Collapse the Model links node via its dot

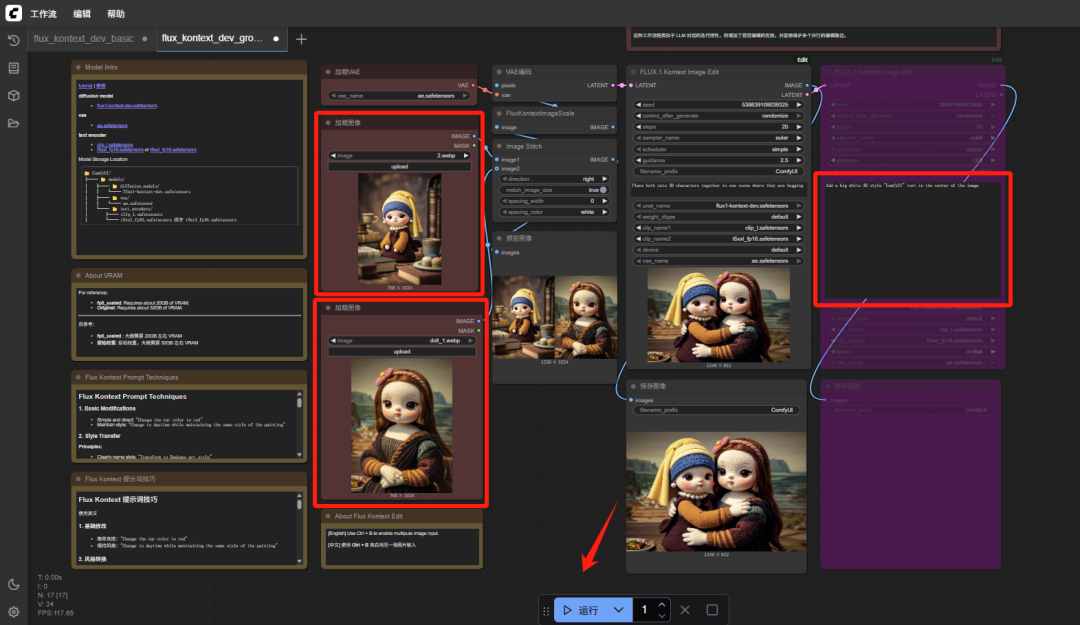coord(79,67)
